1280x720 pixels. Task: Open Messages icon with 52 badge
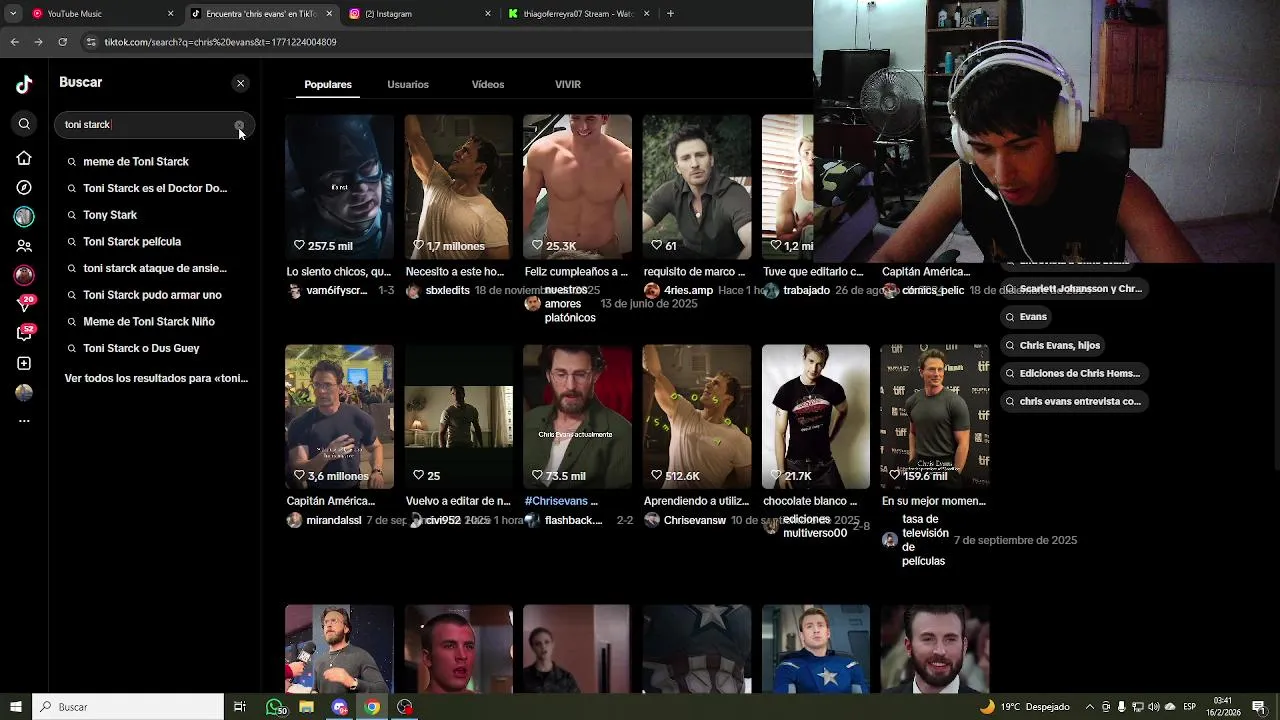(x=24, y=333)
